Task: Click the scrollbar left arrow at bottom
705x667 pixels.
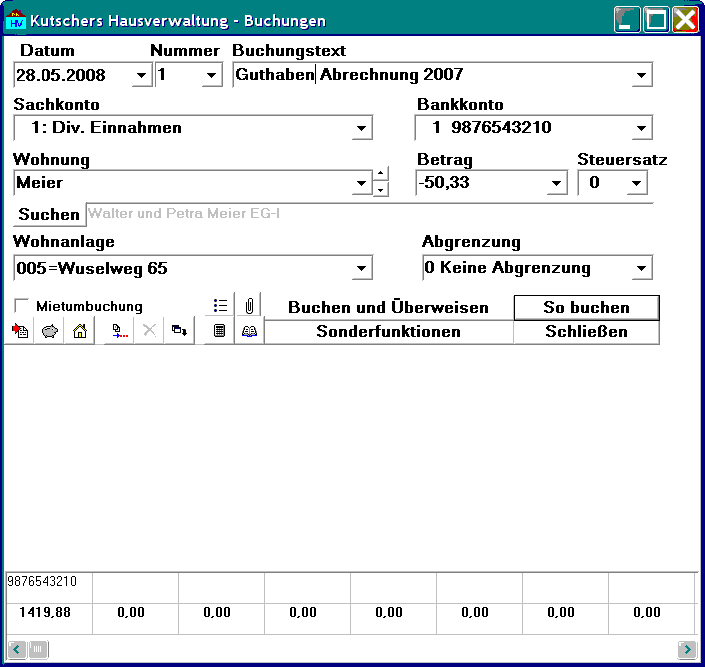Action: [17, 649]
